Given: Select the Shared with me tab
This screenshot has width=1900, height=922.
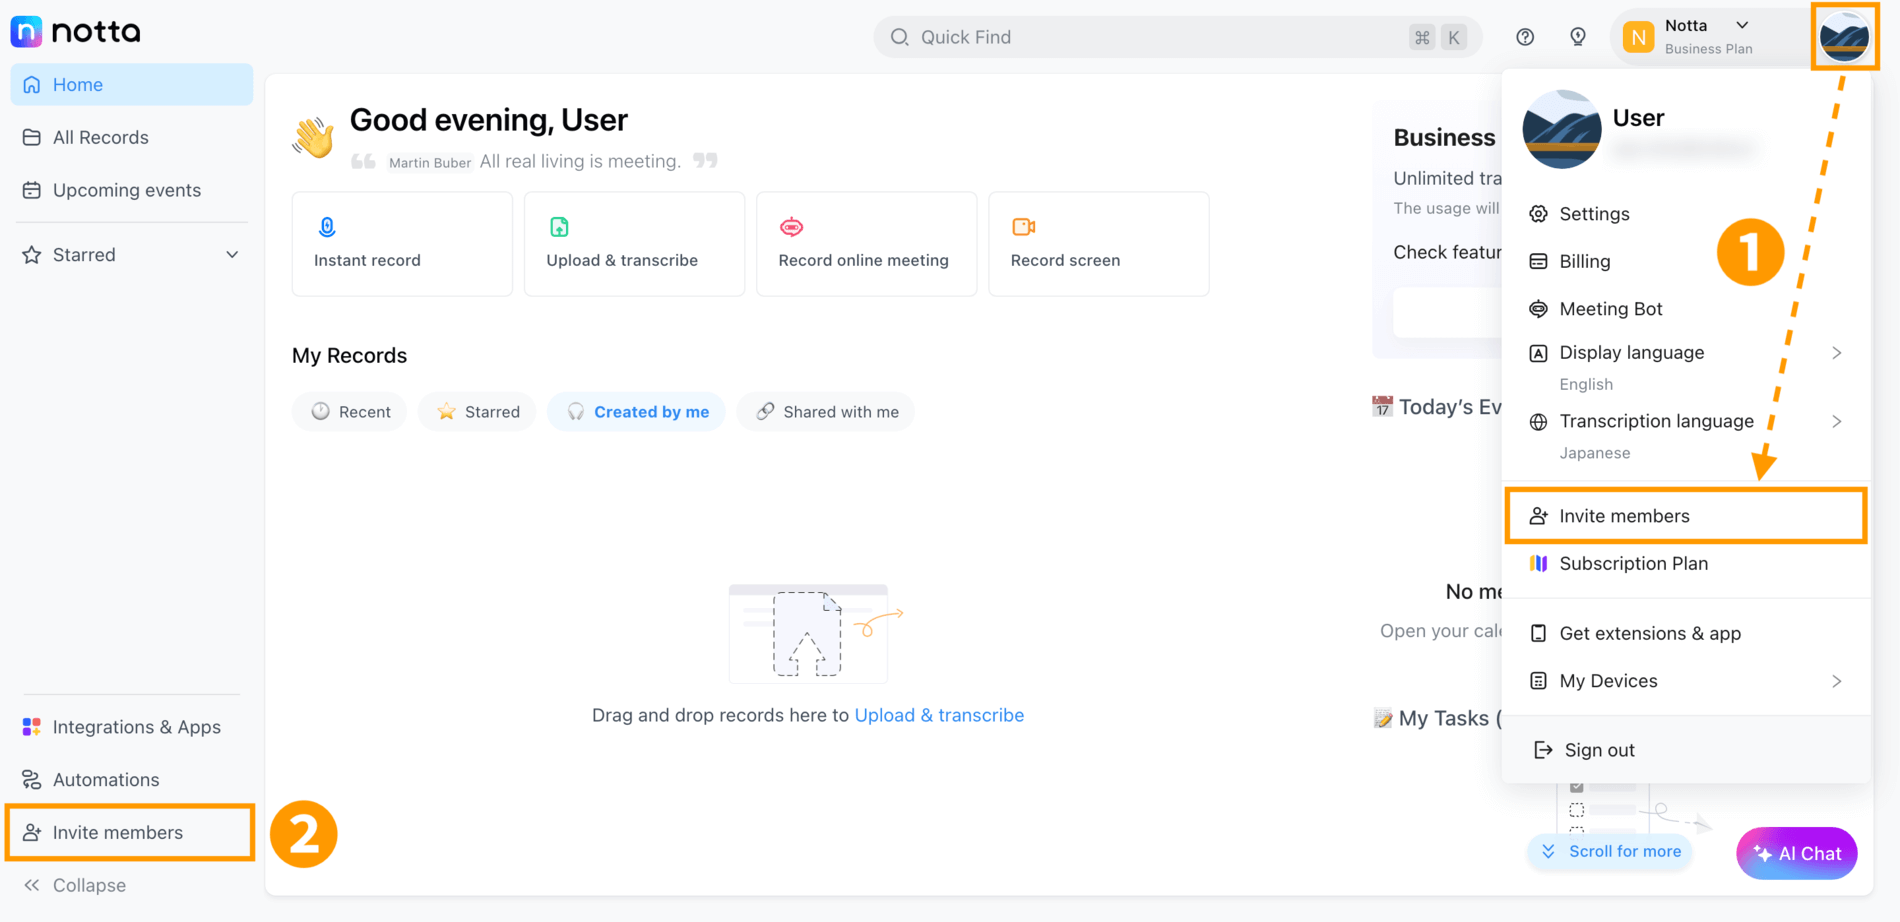Looking at the screenshot, I should click(x=826, y=412).
